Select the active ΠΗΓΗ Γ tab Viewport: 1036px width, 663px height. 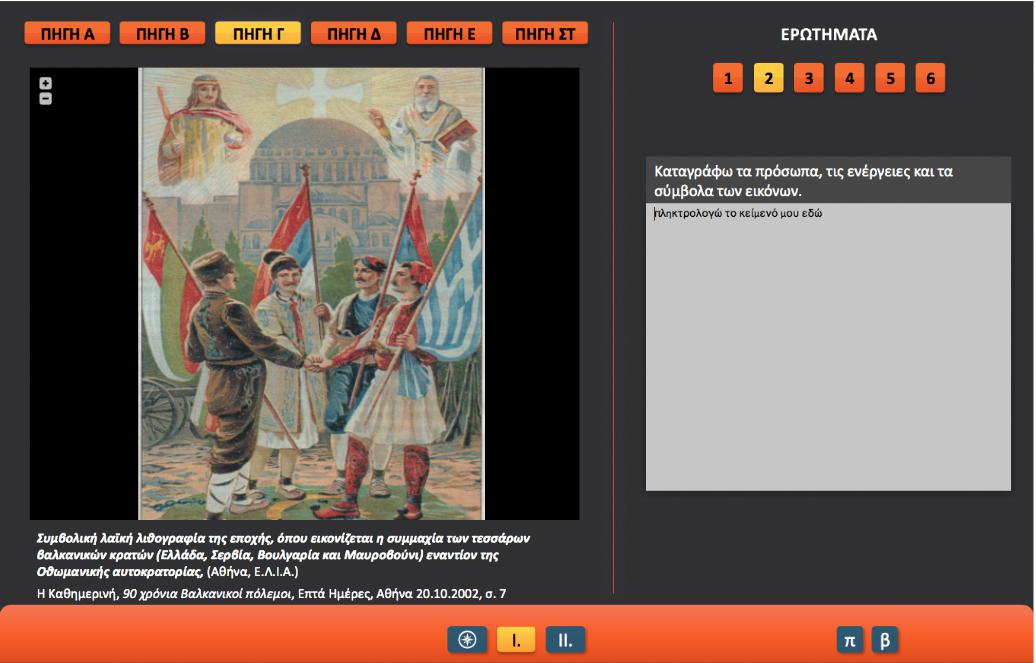(x=258, y=34)
